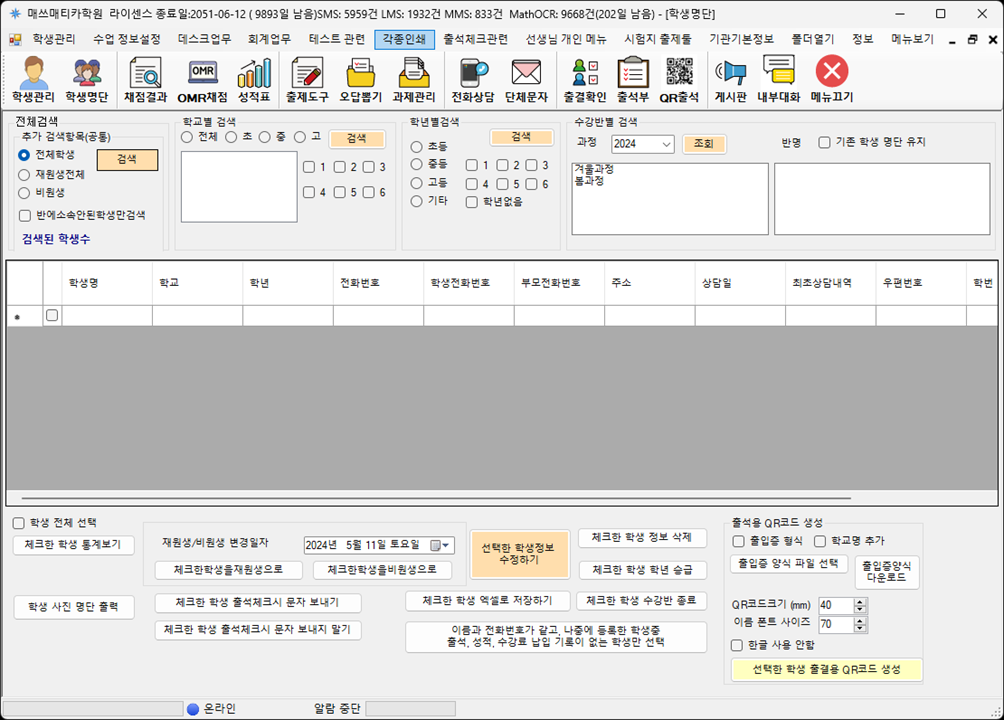Open the 학생관리 toolbar icon
Viewport: 1004px width, 720px height.
click(33, 80)
